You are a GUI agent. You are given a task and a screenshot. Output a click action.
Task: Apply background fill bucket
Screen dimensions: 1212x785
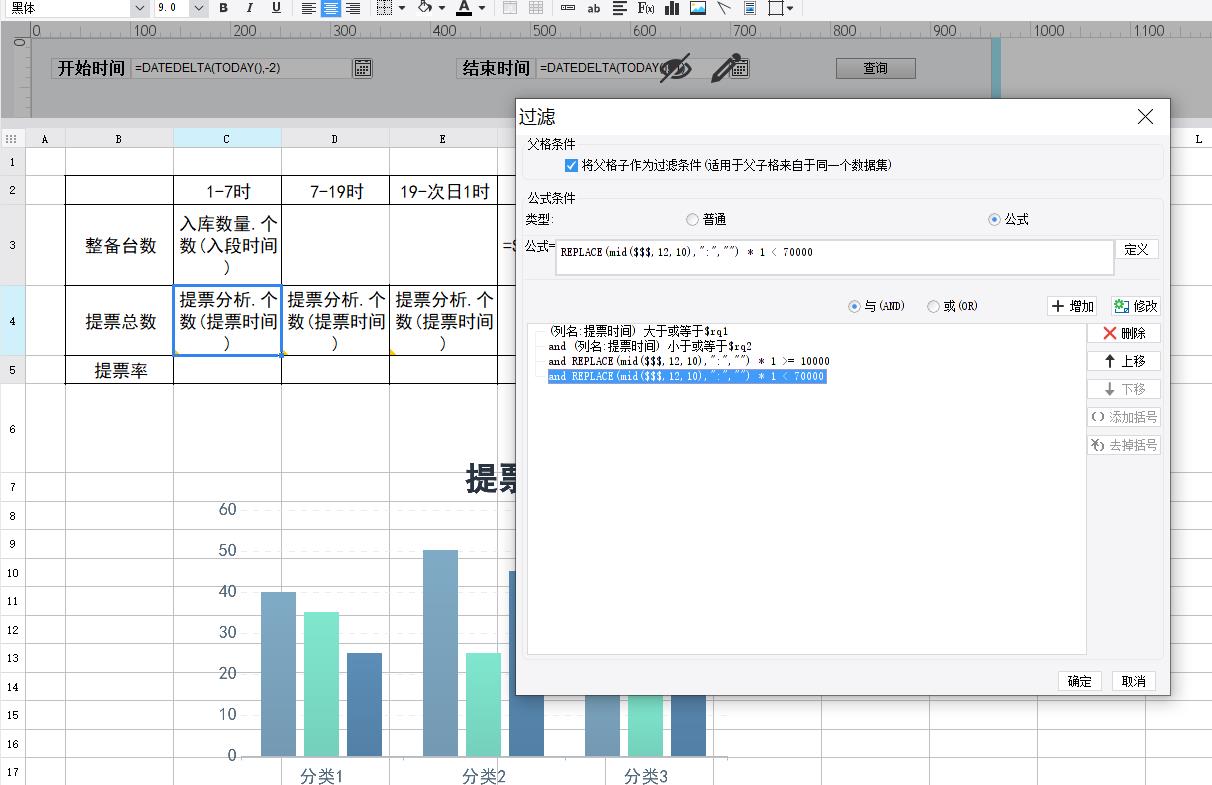[424, 8]
